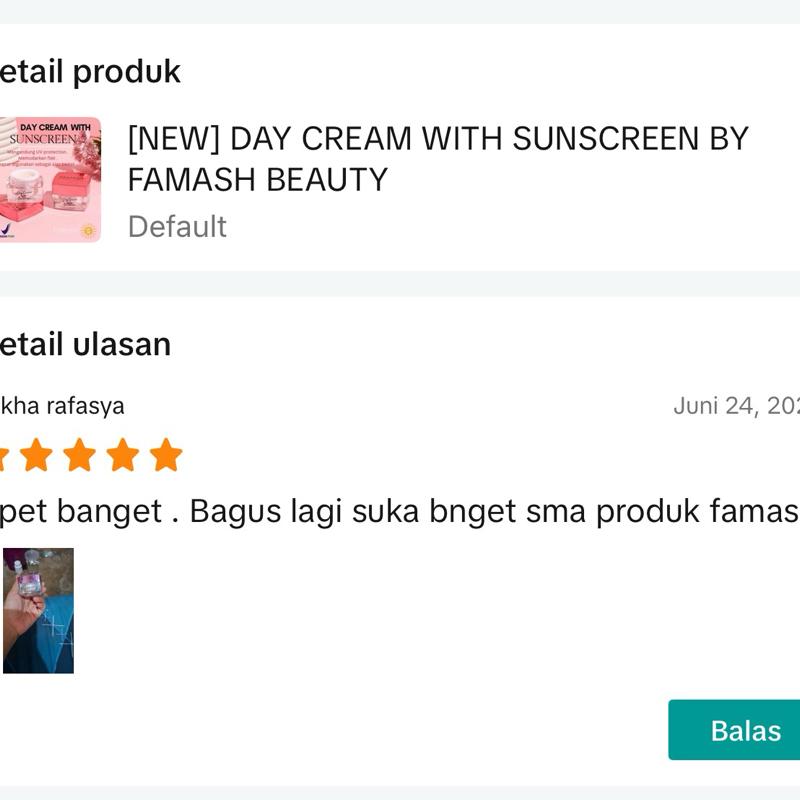This screenshot has width=800, height=800.
Task: Open the Day Cream product thumbnail
Action: pos(50,180)
